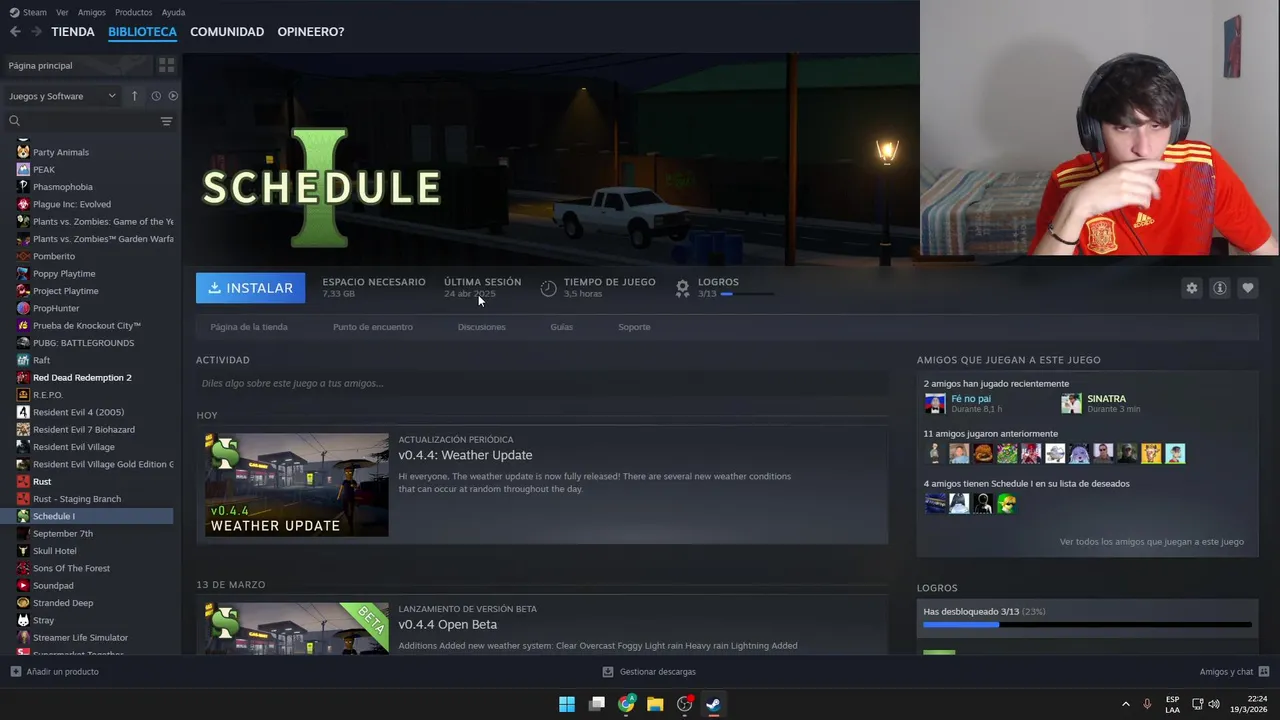Click the Has desbloqueado 3/13 achievement progress bar
This screenshot has width=1280, height=720.
coord(1087,625)
